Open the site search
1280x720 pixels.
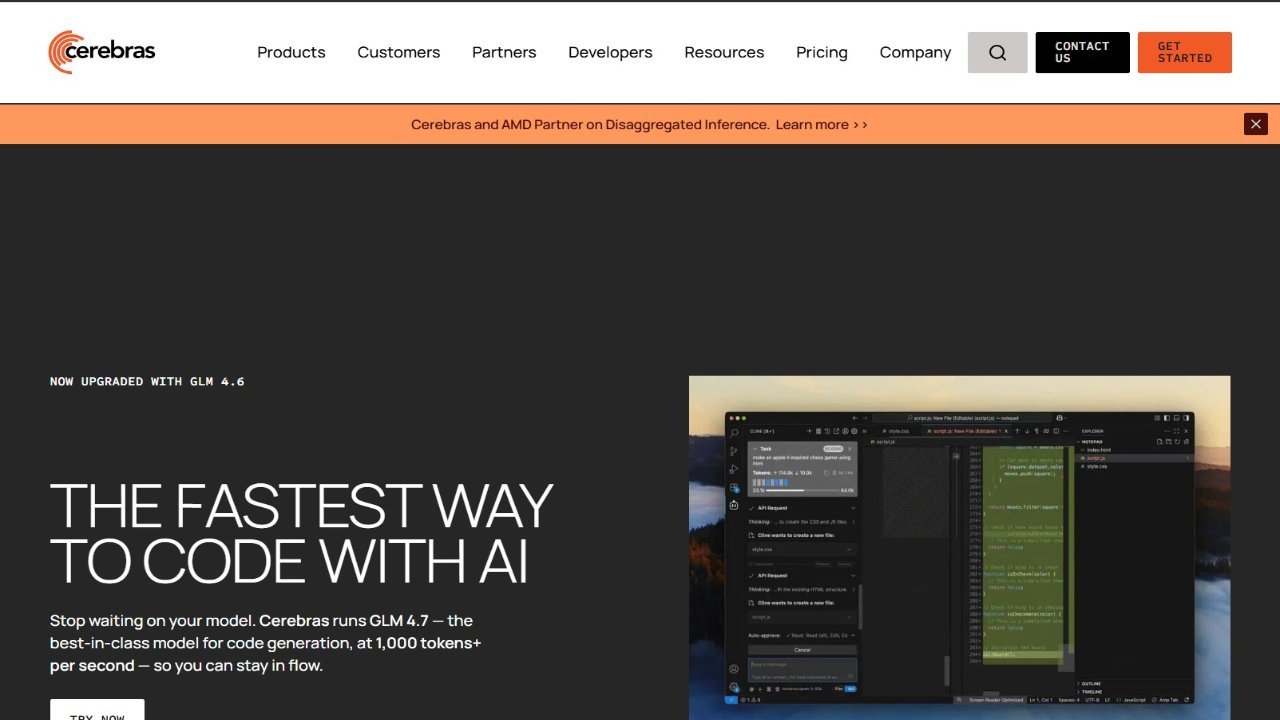[997, 53]
